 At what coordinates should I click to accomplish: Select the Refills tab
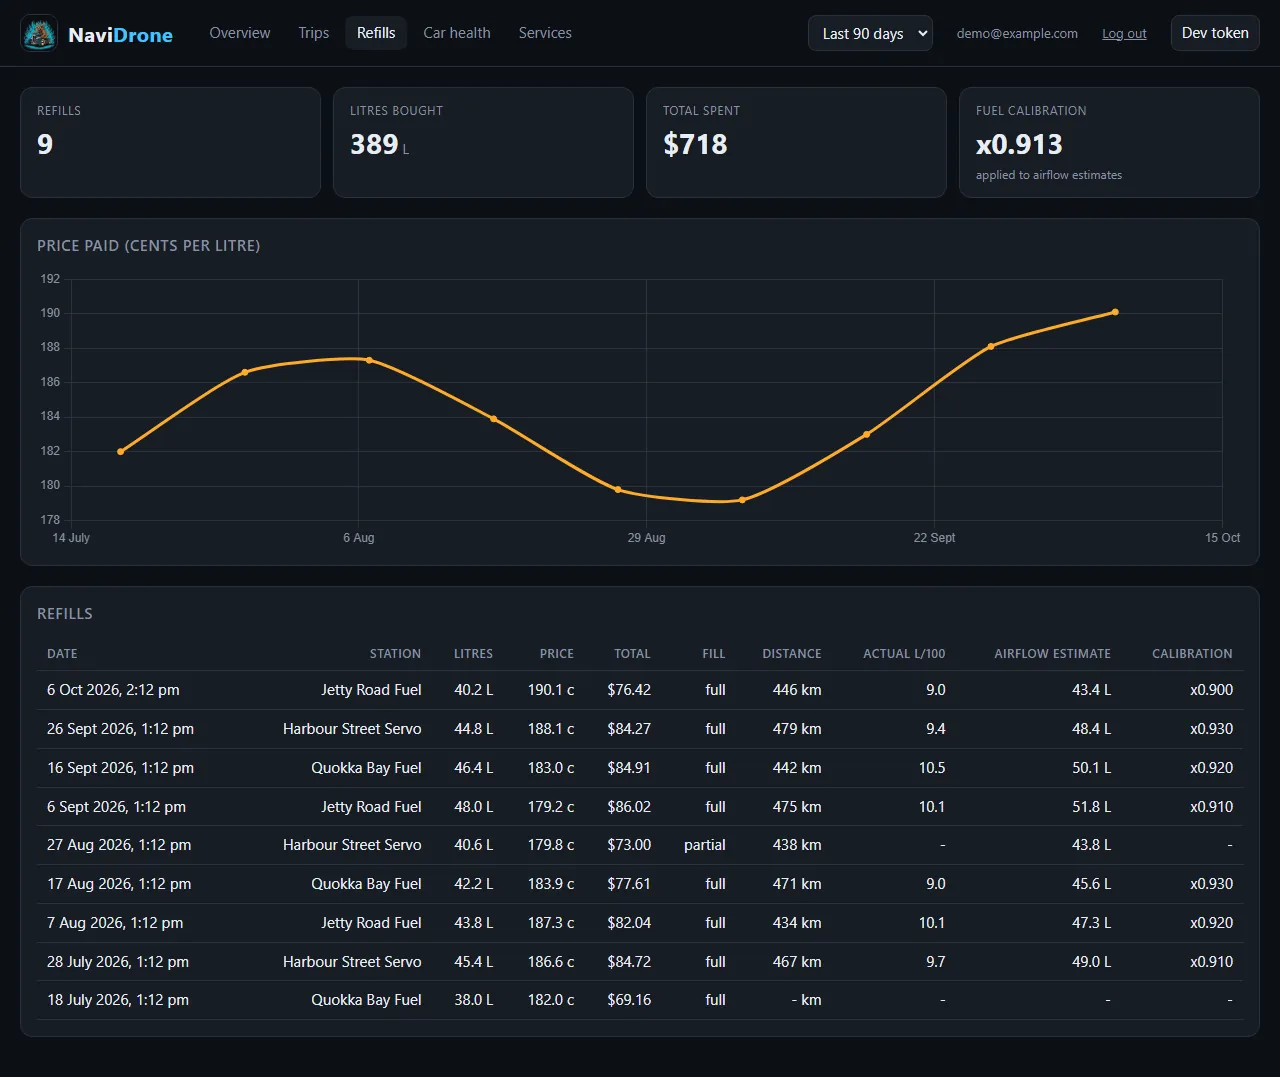click(376, 33)
